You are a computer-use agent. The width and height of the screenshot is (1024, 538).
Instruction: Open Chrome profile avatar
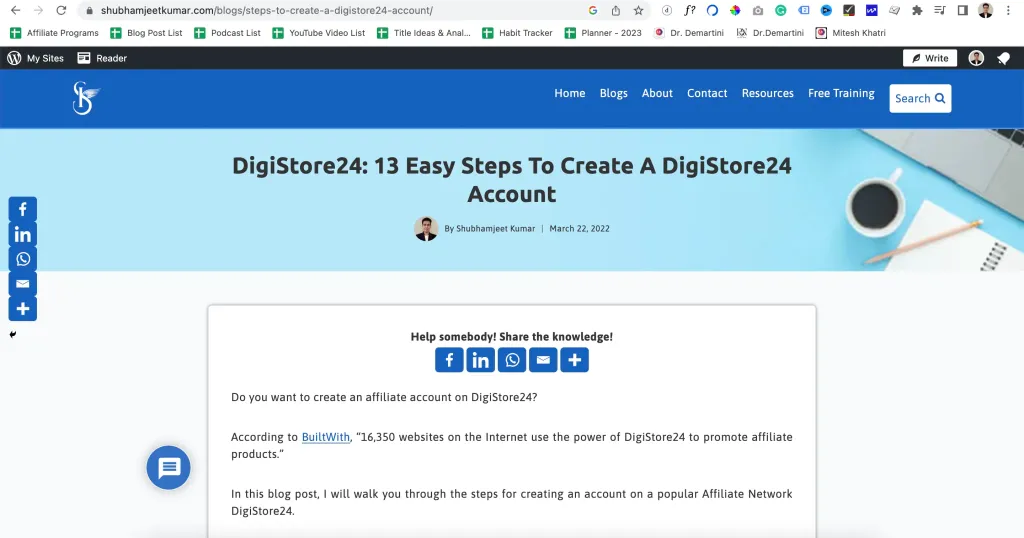pos(985,10)
